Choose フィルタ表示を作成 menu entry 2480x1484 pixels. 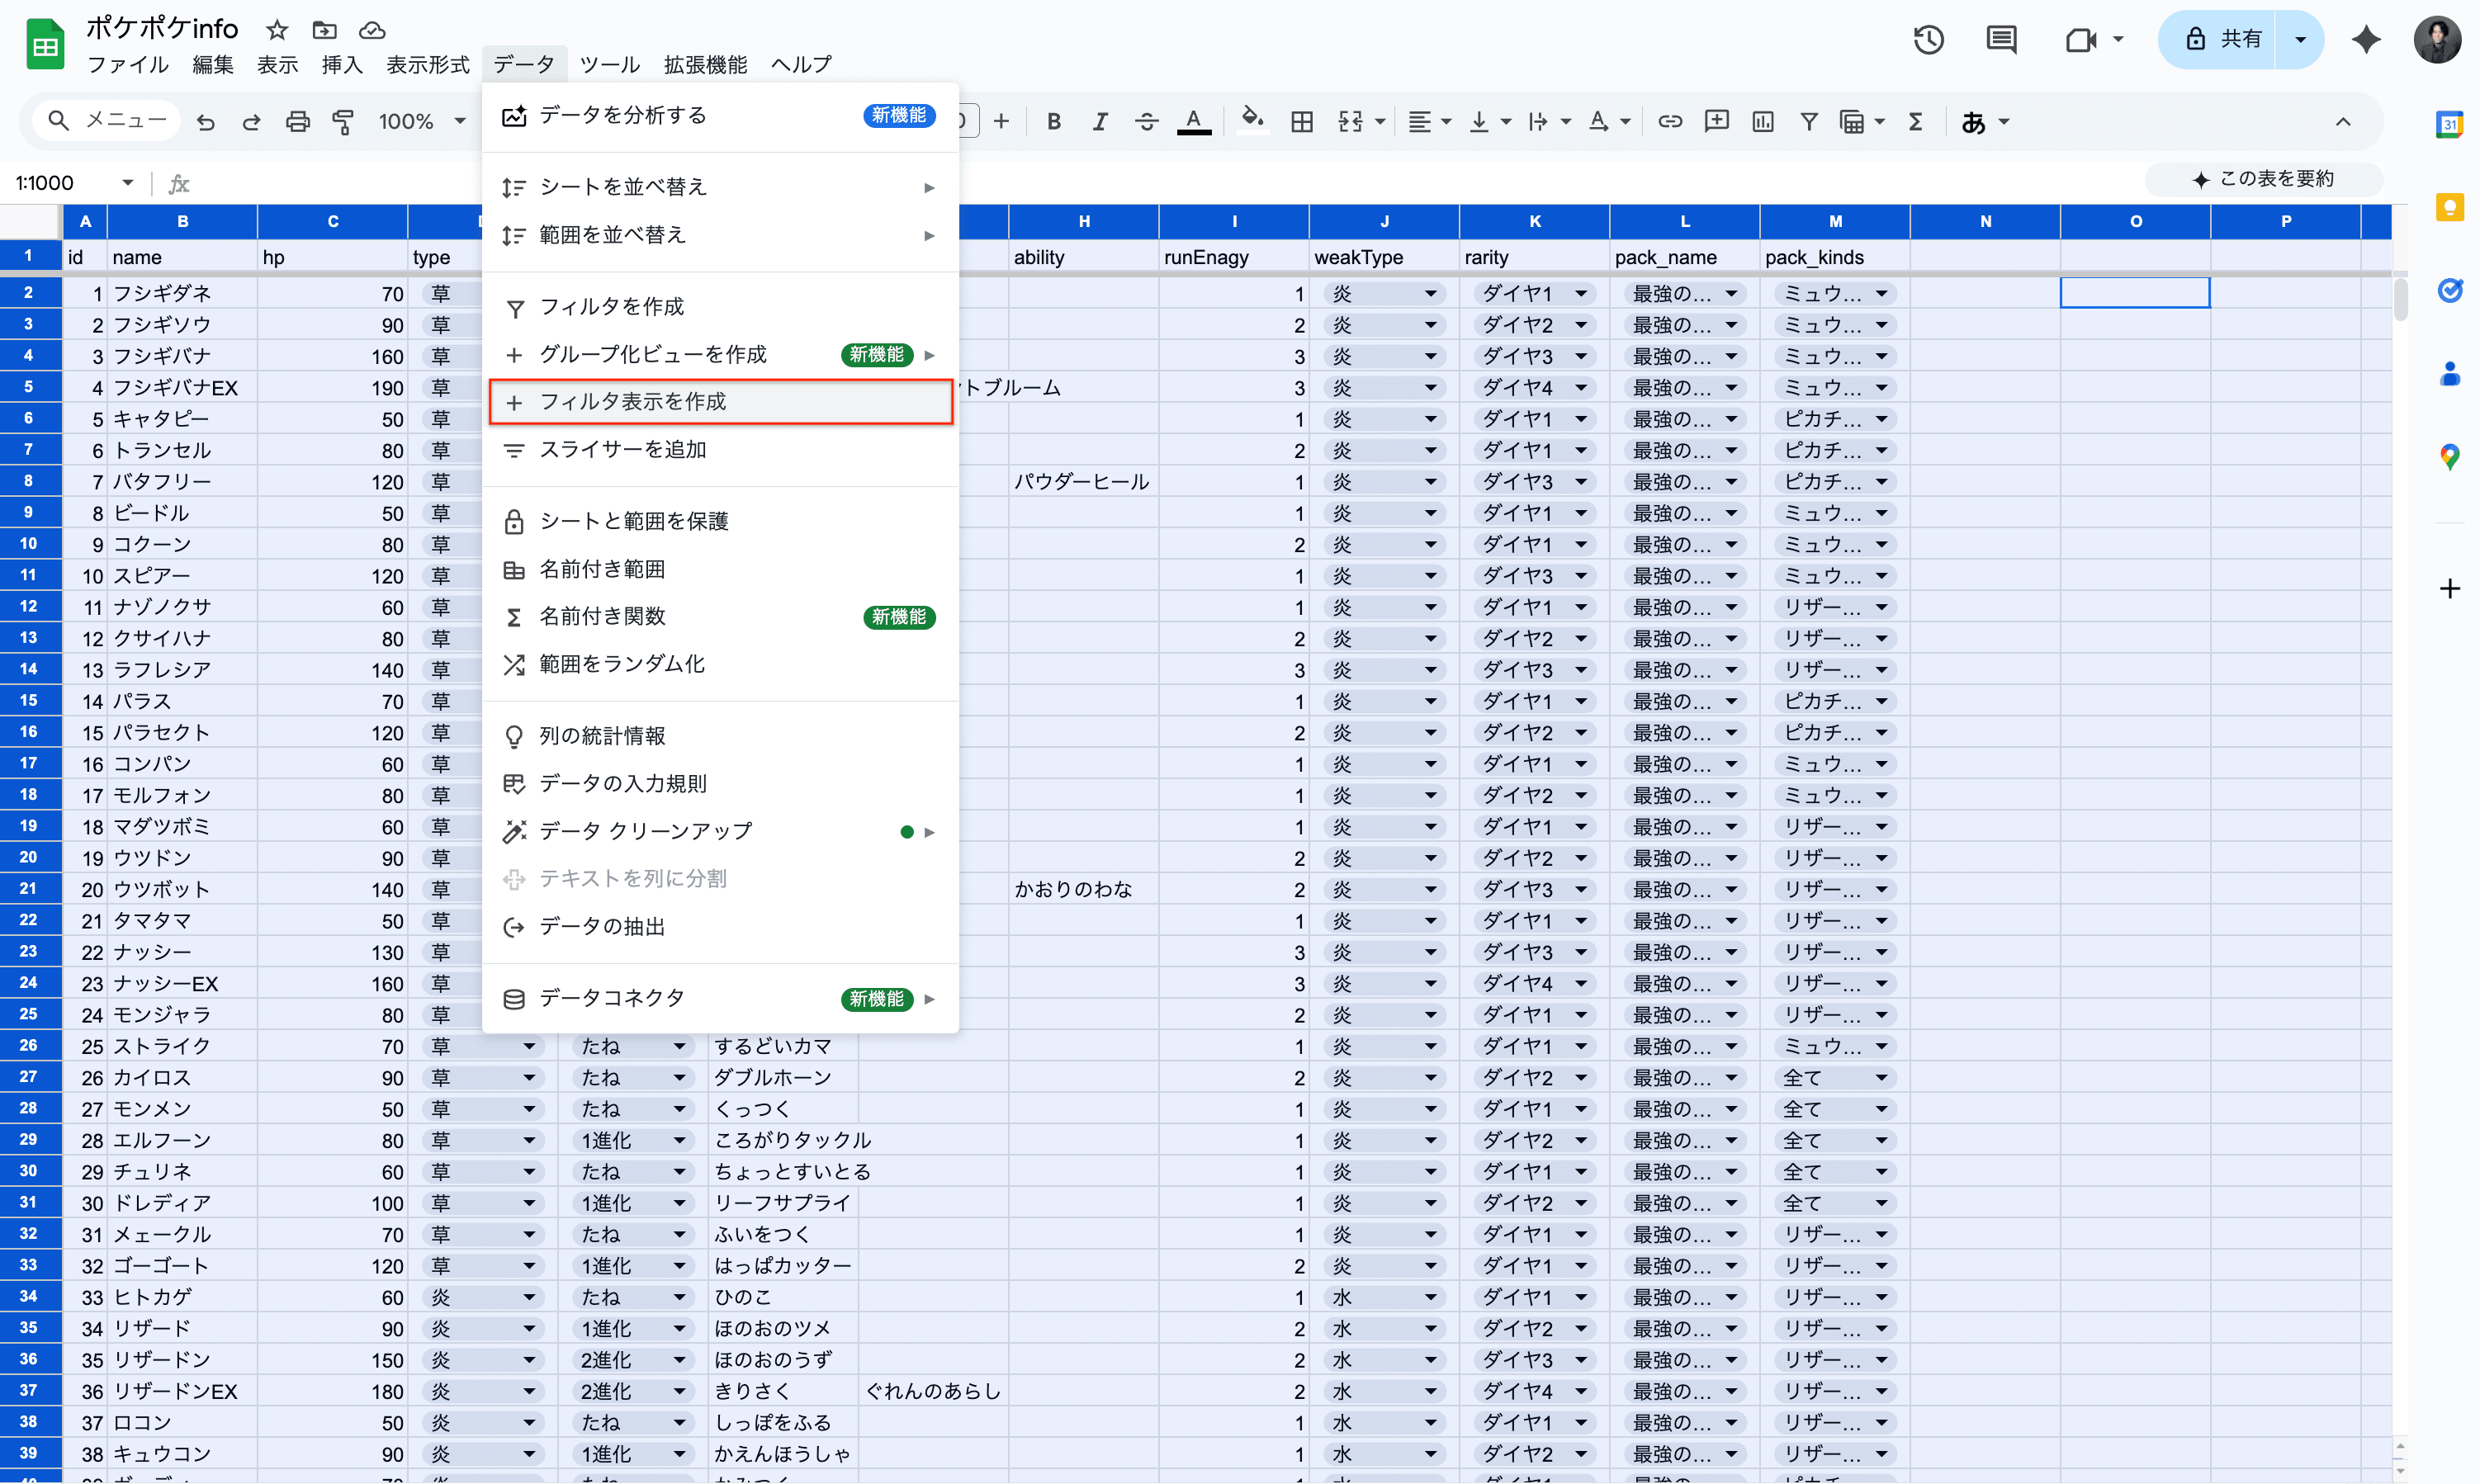coord(720,402)
